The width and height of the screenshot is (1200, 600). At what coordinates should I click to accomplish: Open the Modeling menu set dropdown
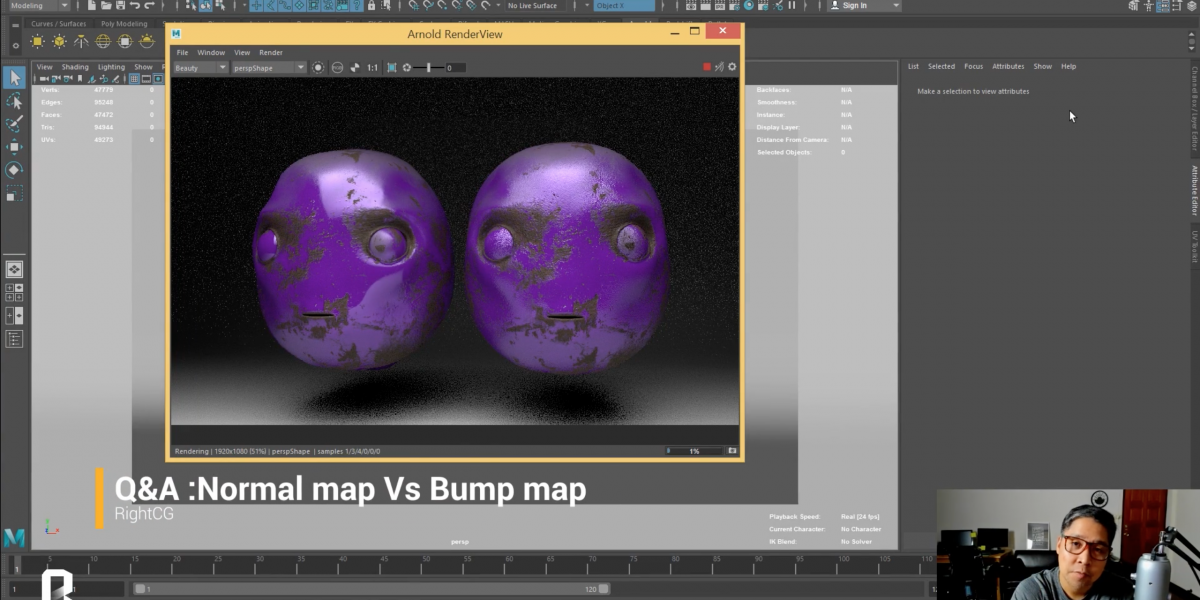click(x=38, y=6)
